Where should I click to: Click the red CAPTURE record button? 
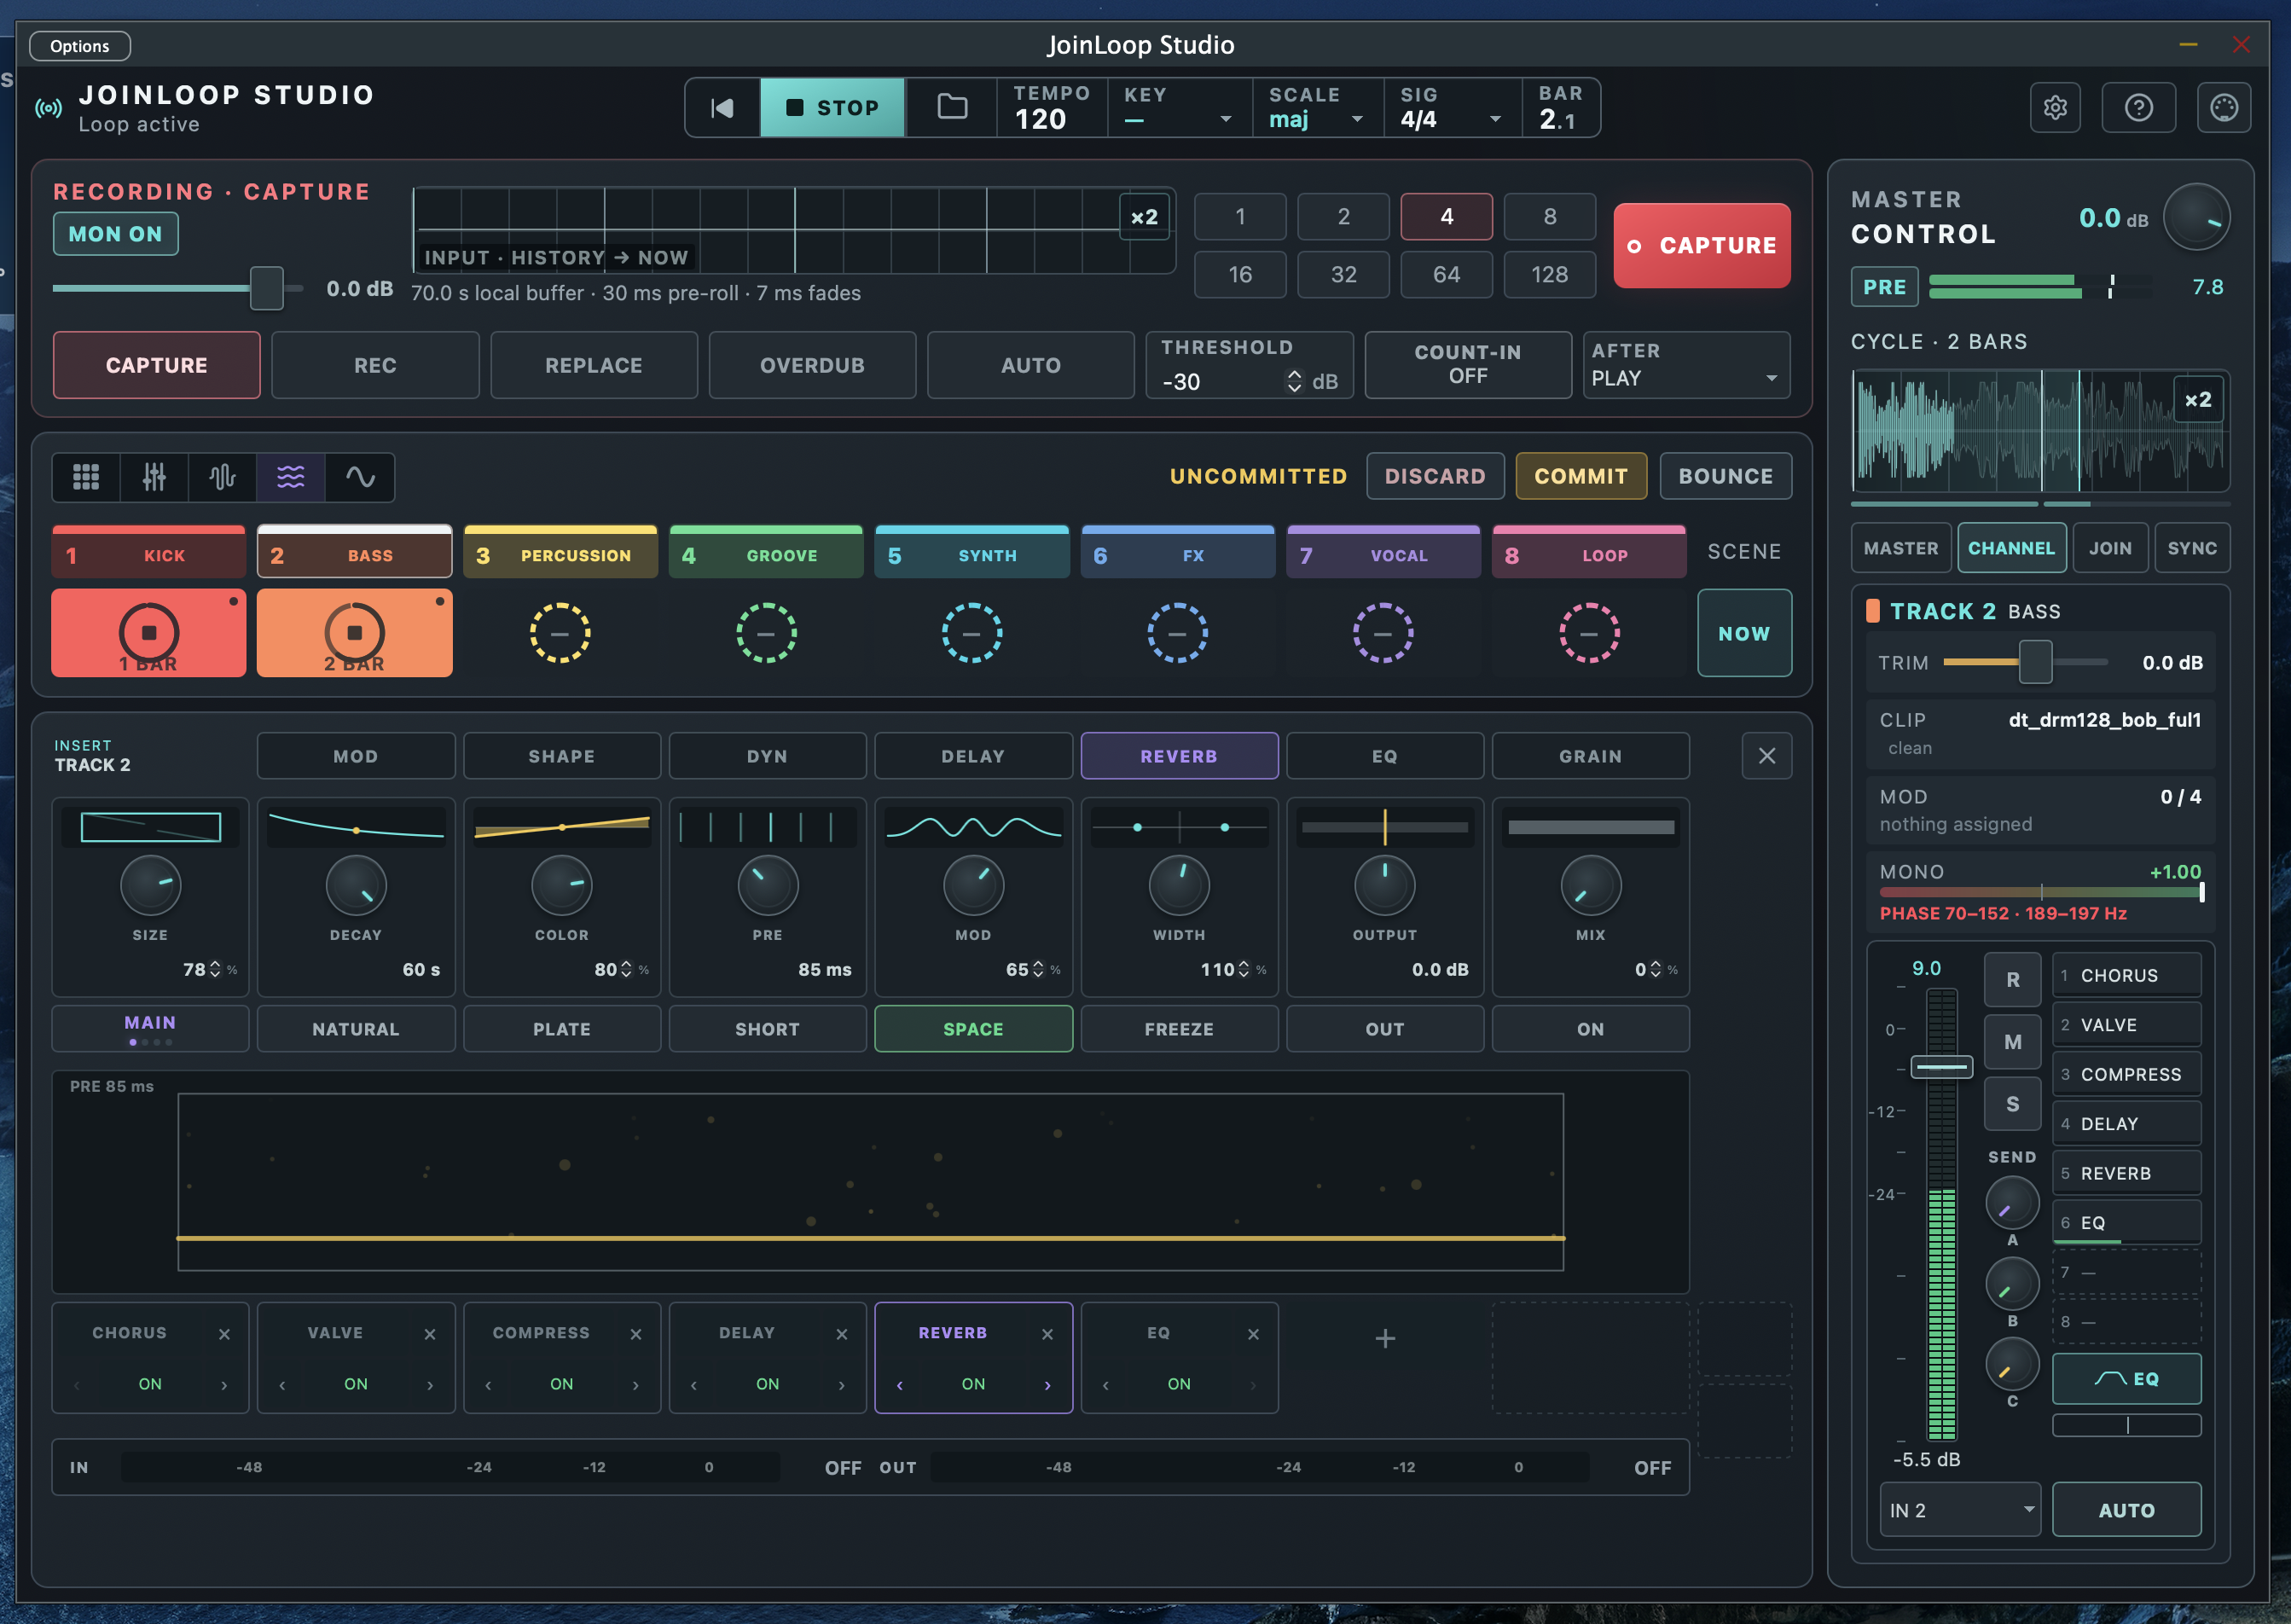tap(1701, 246)
